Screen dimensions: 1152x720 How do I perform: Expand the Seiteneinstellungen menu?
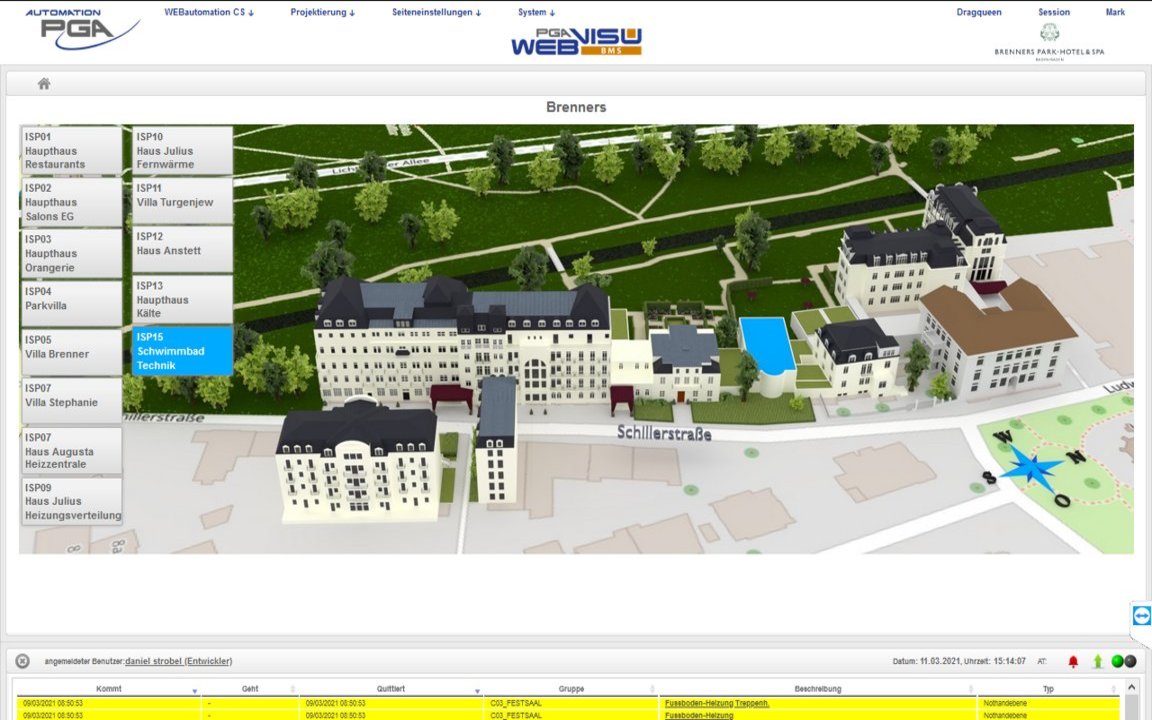(x=436, y=12)
